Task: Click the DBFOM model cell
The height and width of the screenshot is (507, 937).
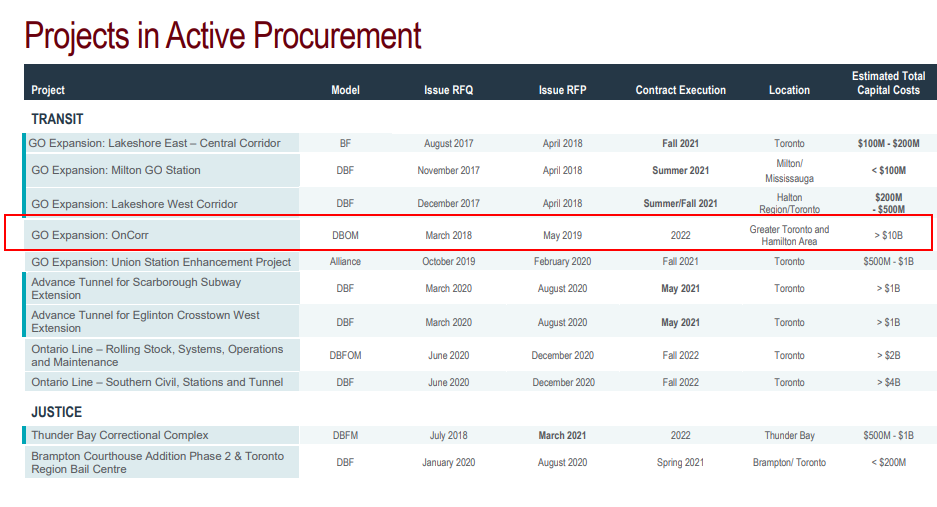Action: tap(345, 355)
